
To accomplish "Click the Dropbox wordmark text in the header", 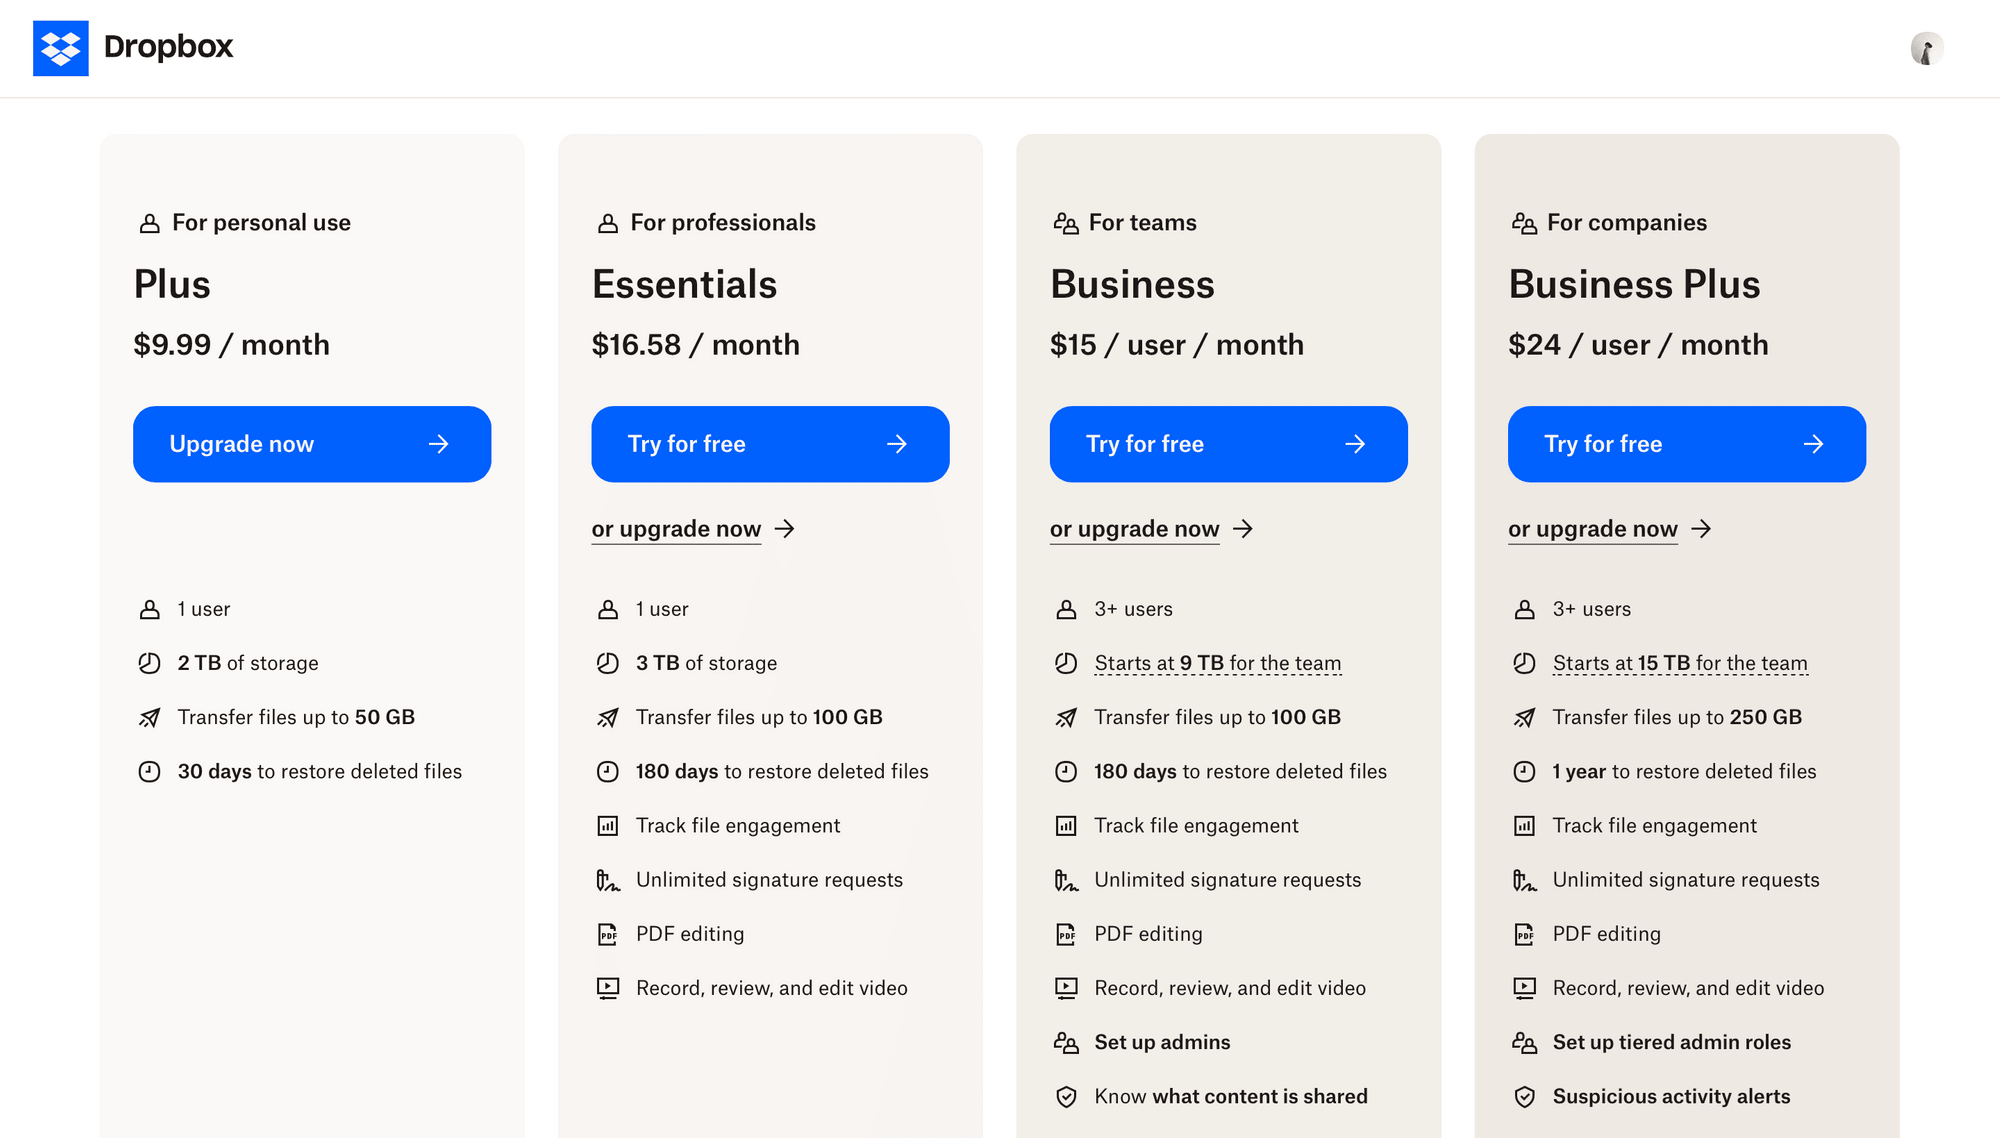I will (168, 47).
